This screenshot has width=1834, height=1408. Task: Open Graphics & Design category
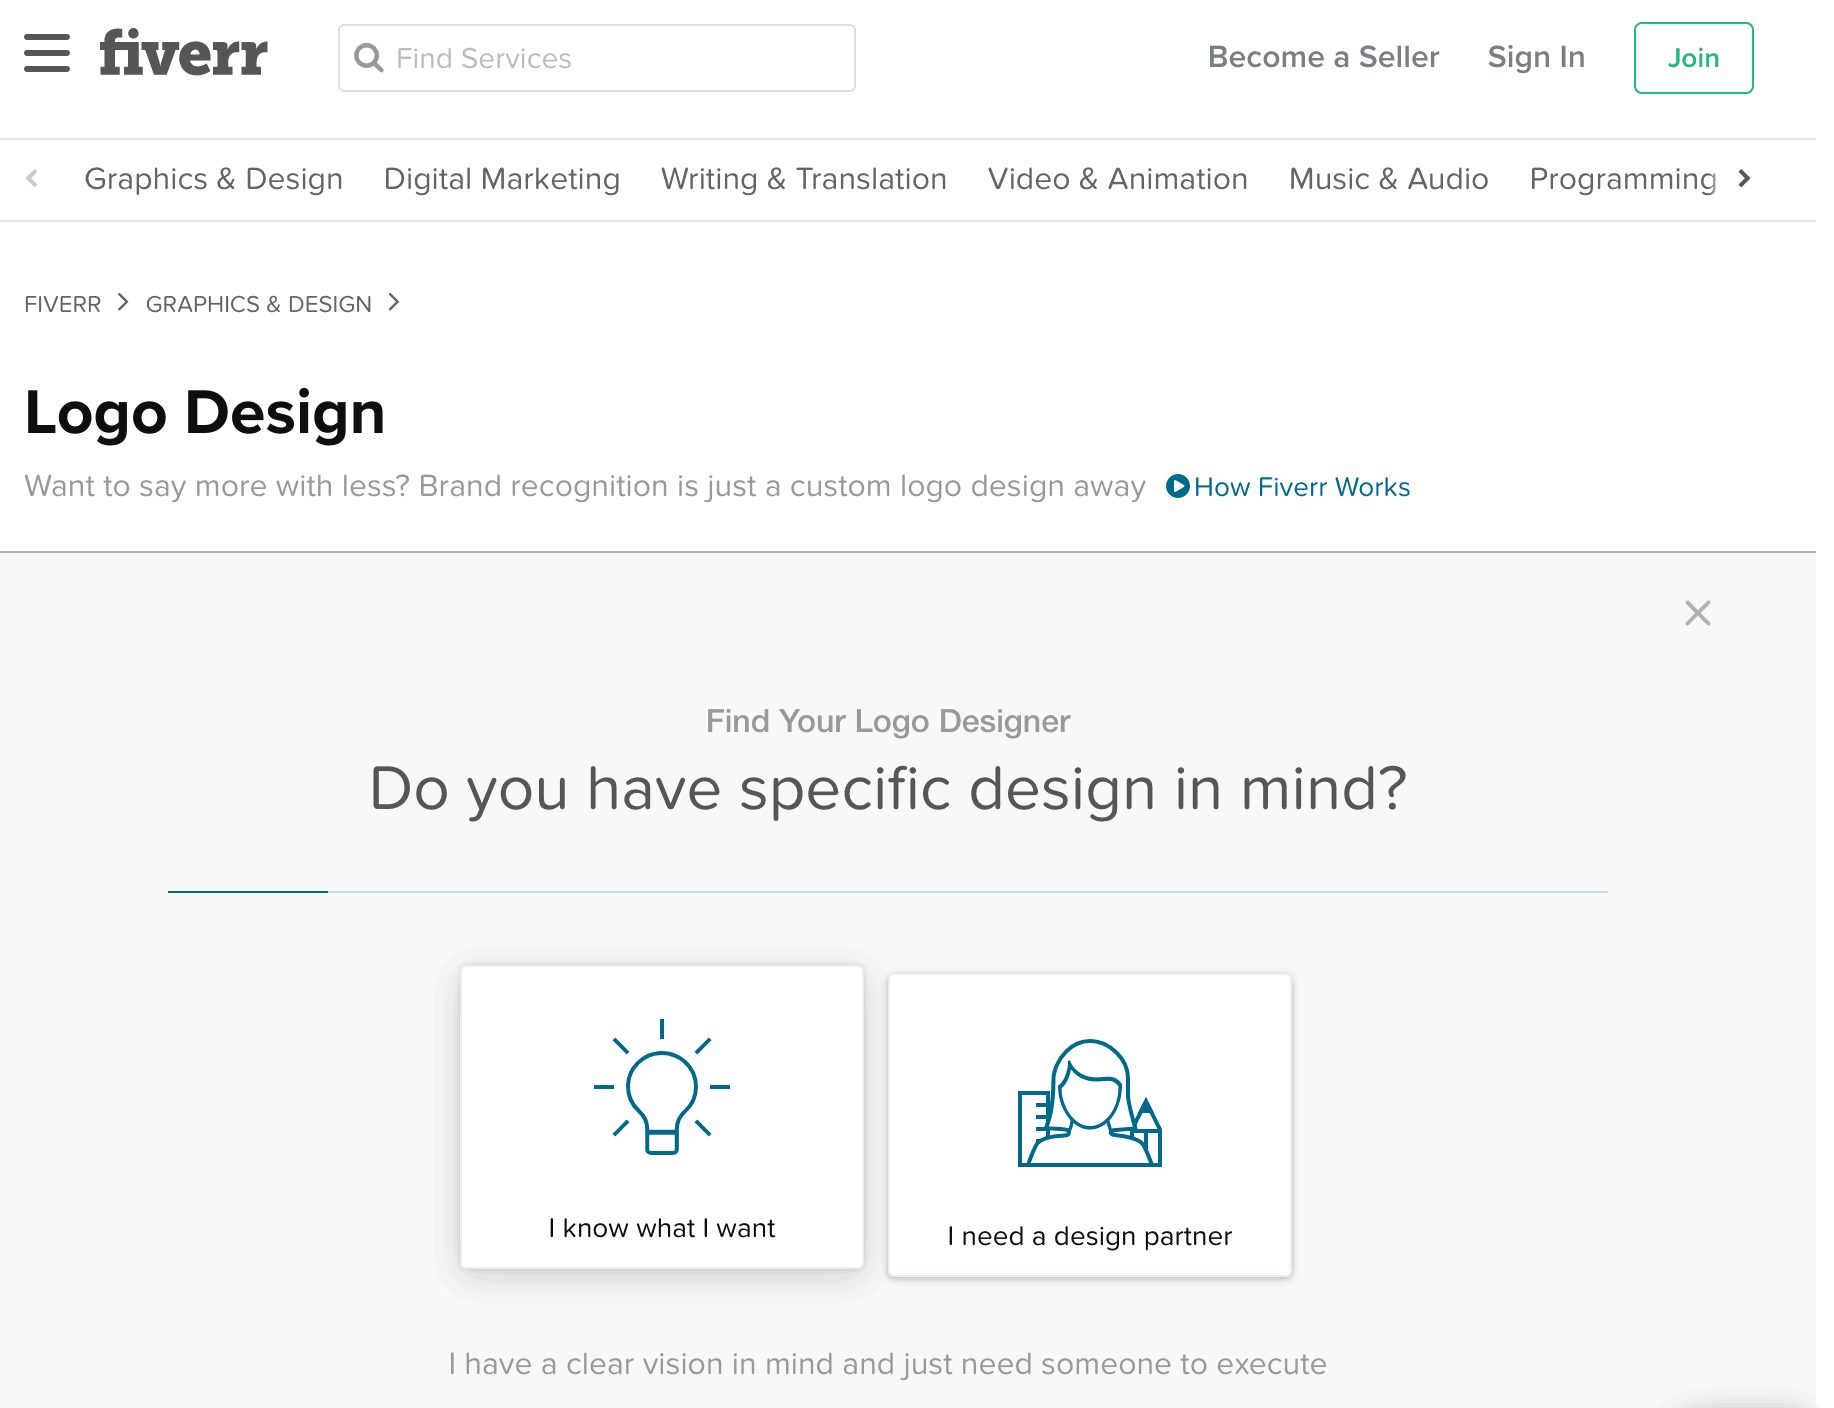click(x=213, y=179)
